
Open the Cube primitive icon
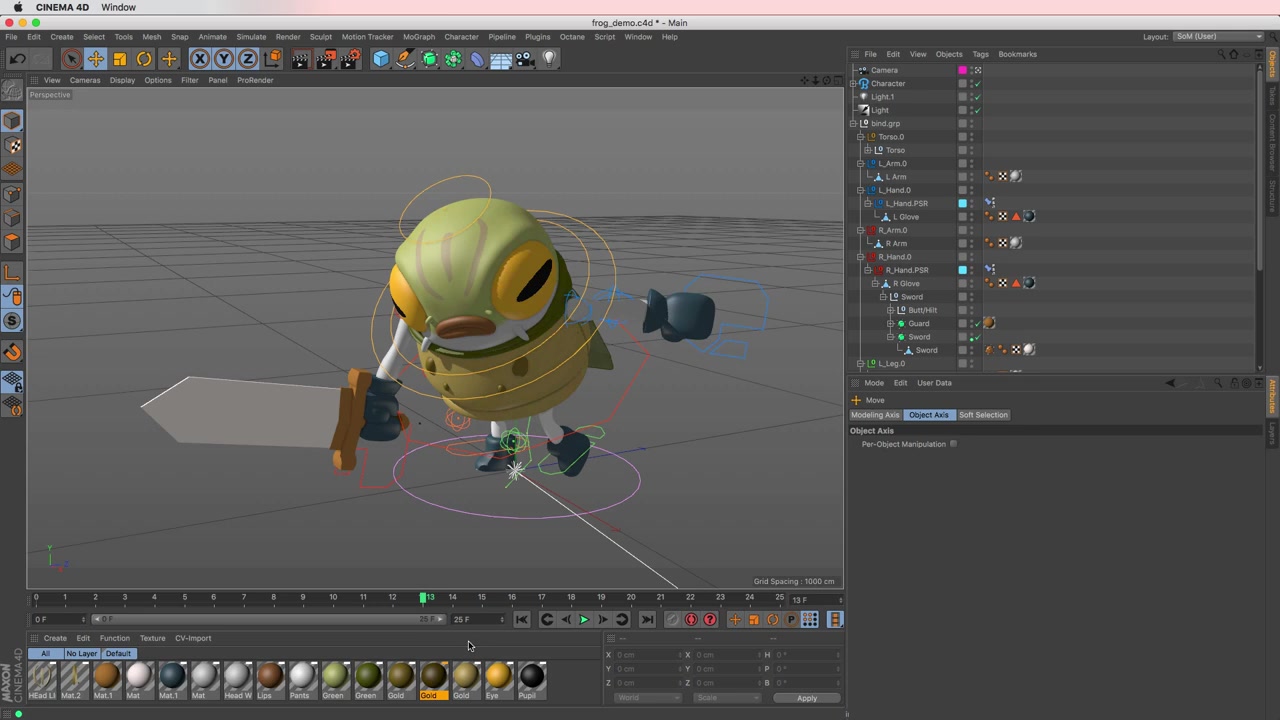(381, 58)
